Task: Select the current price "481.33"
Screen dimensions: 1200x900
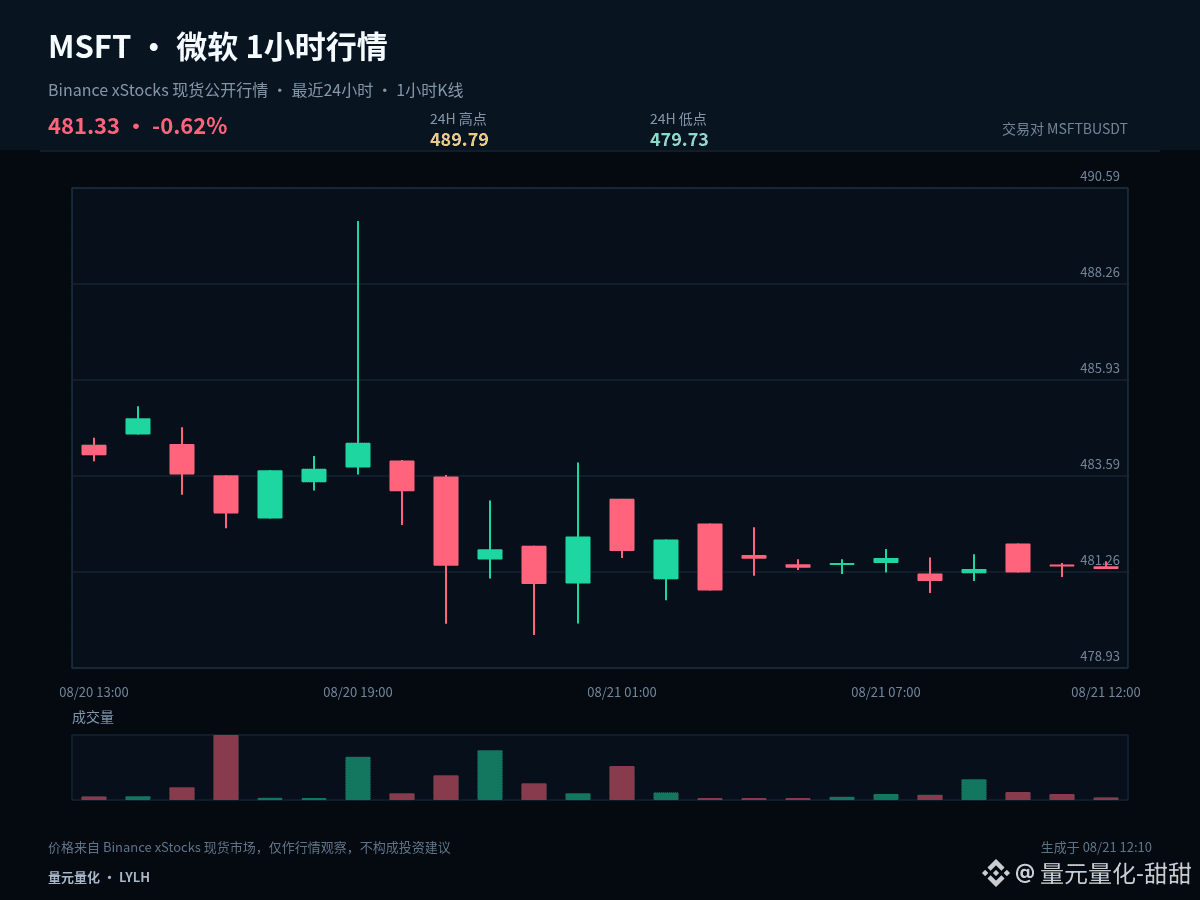Action: pyautogui.click(x=84, y=127)
